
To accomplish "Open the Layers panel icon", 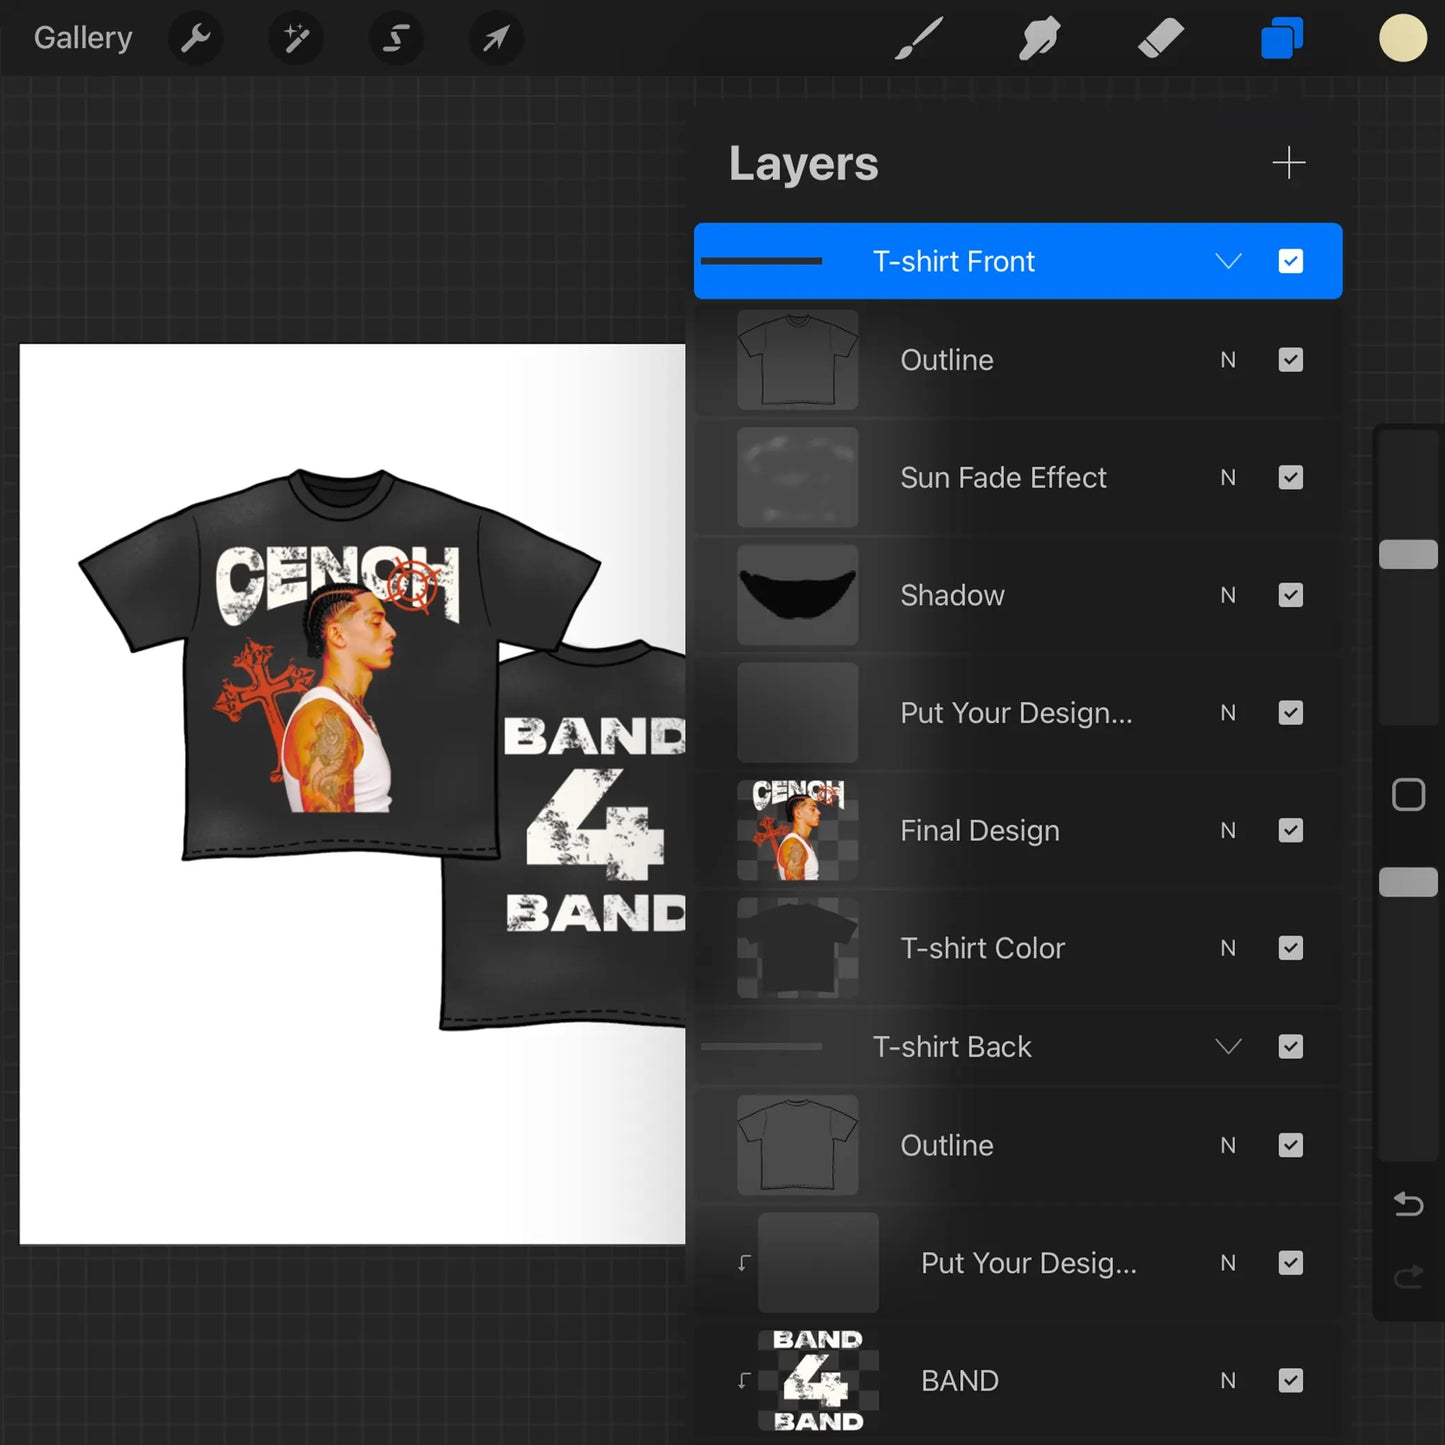I will coord(1281,38).
